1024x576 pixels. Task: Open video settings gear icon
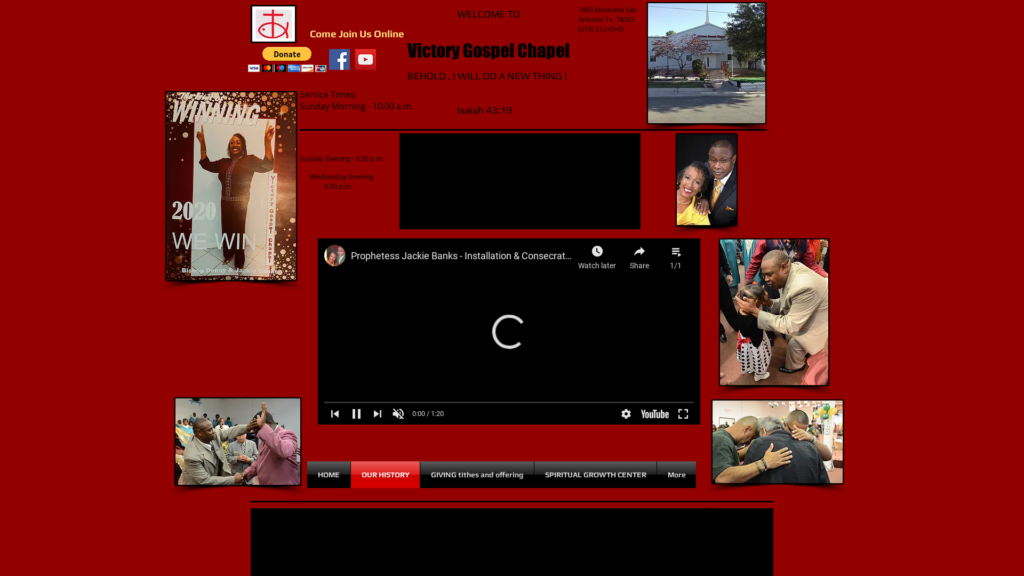(626, 414)
